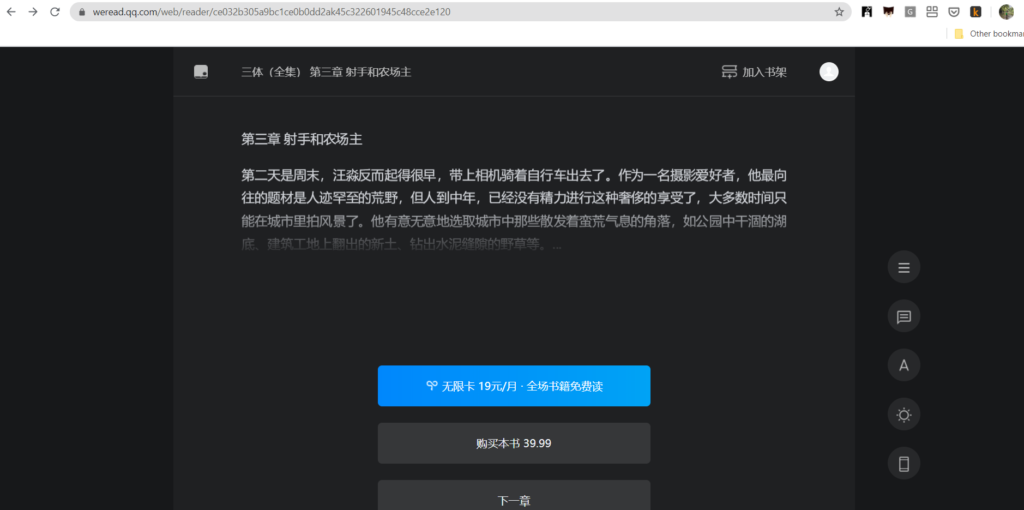Open the table of contents list button
1024x510 pixels.
pyautogui.click(x=904, y=267)
